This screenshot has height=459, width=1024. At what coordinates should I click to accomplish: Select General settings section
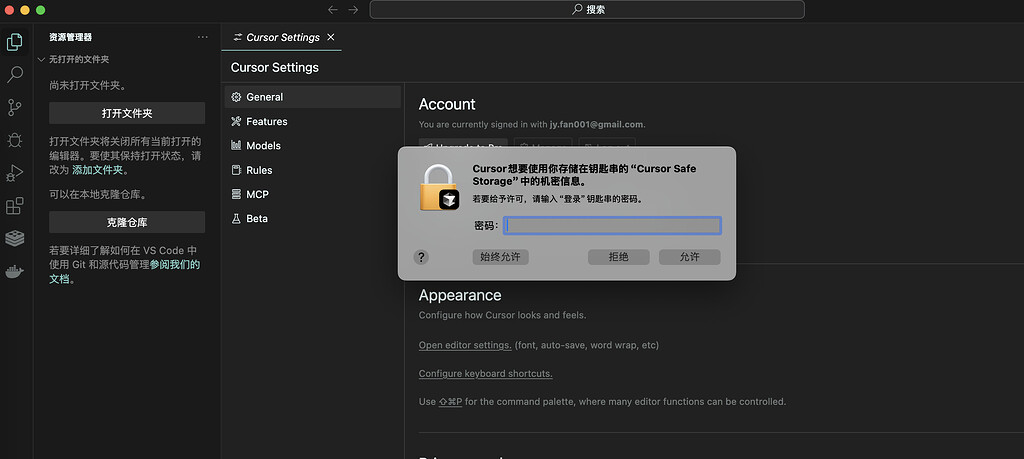coord(313,97)
